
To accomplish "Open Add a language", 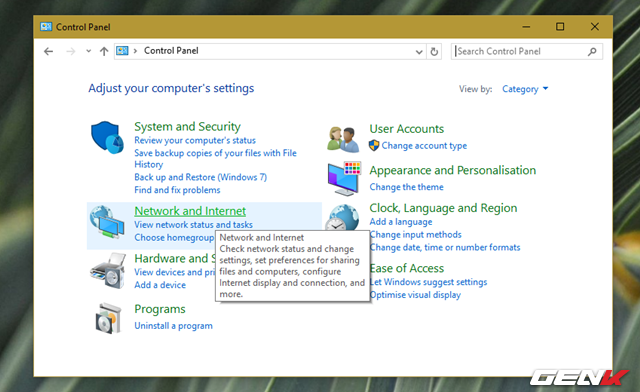I will [401, 222].
